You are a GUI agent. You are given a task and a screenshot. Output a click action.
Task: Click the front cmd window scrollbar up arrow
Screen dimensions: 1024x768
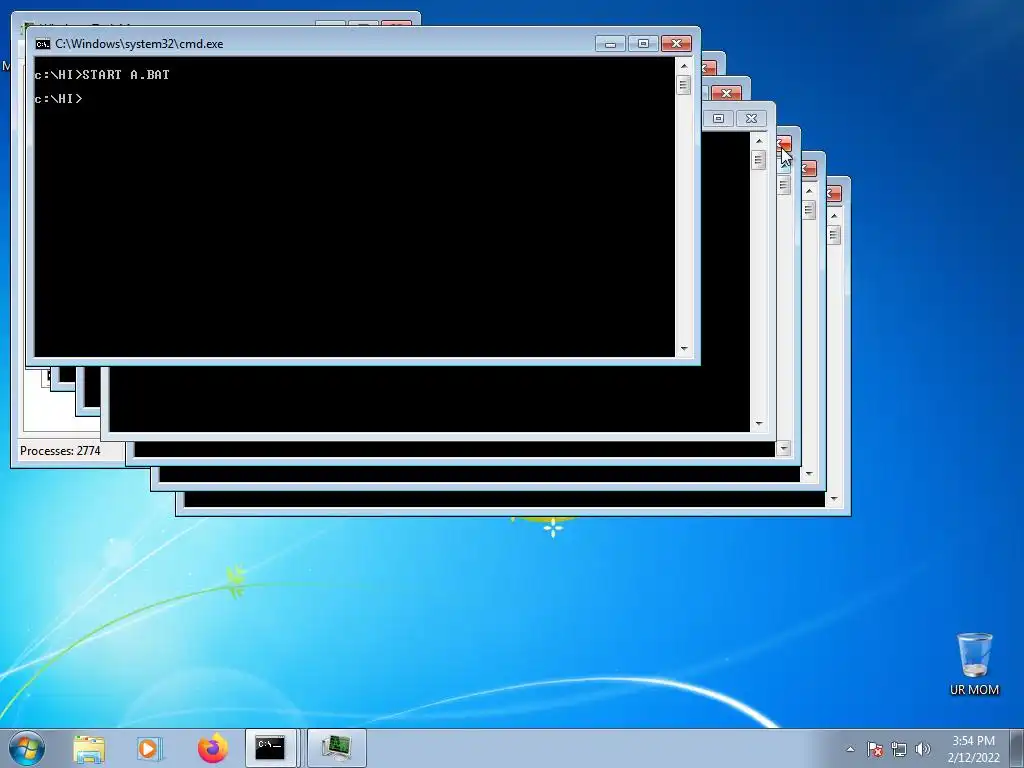click(684, 65)
